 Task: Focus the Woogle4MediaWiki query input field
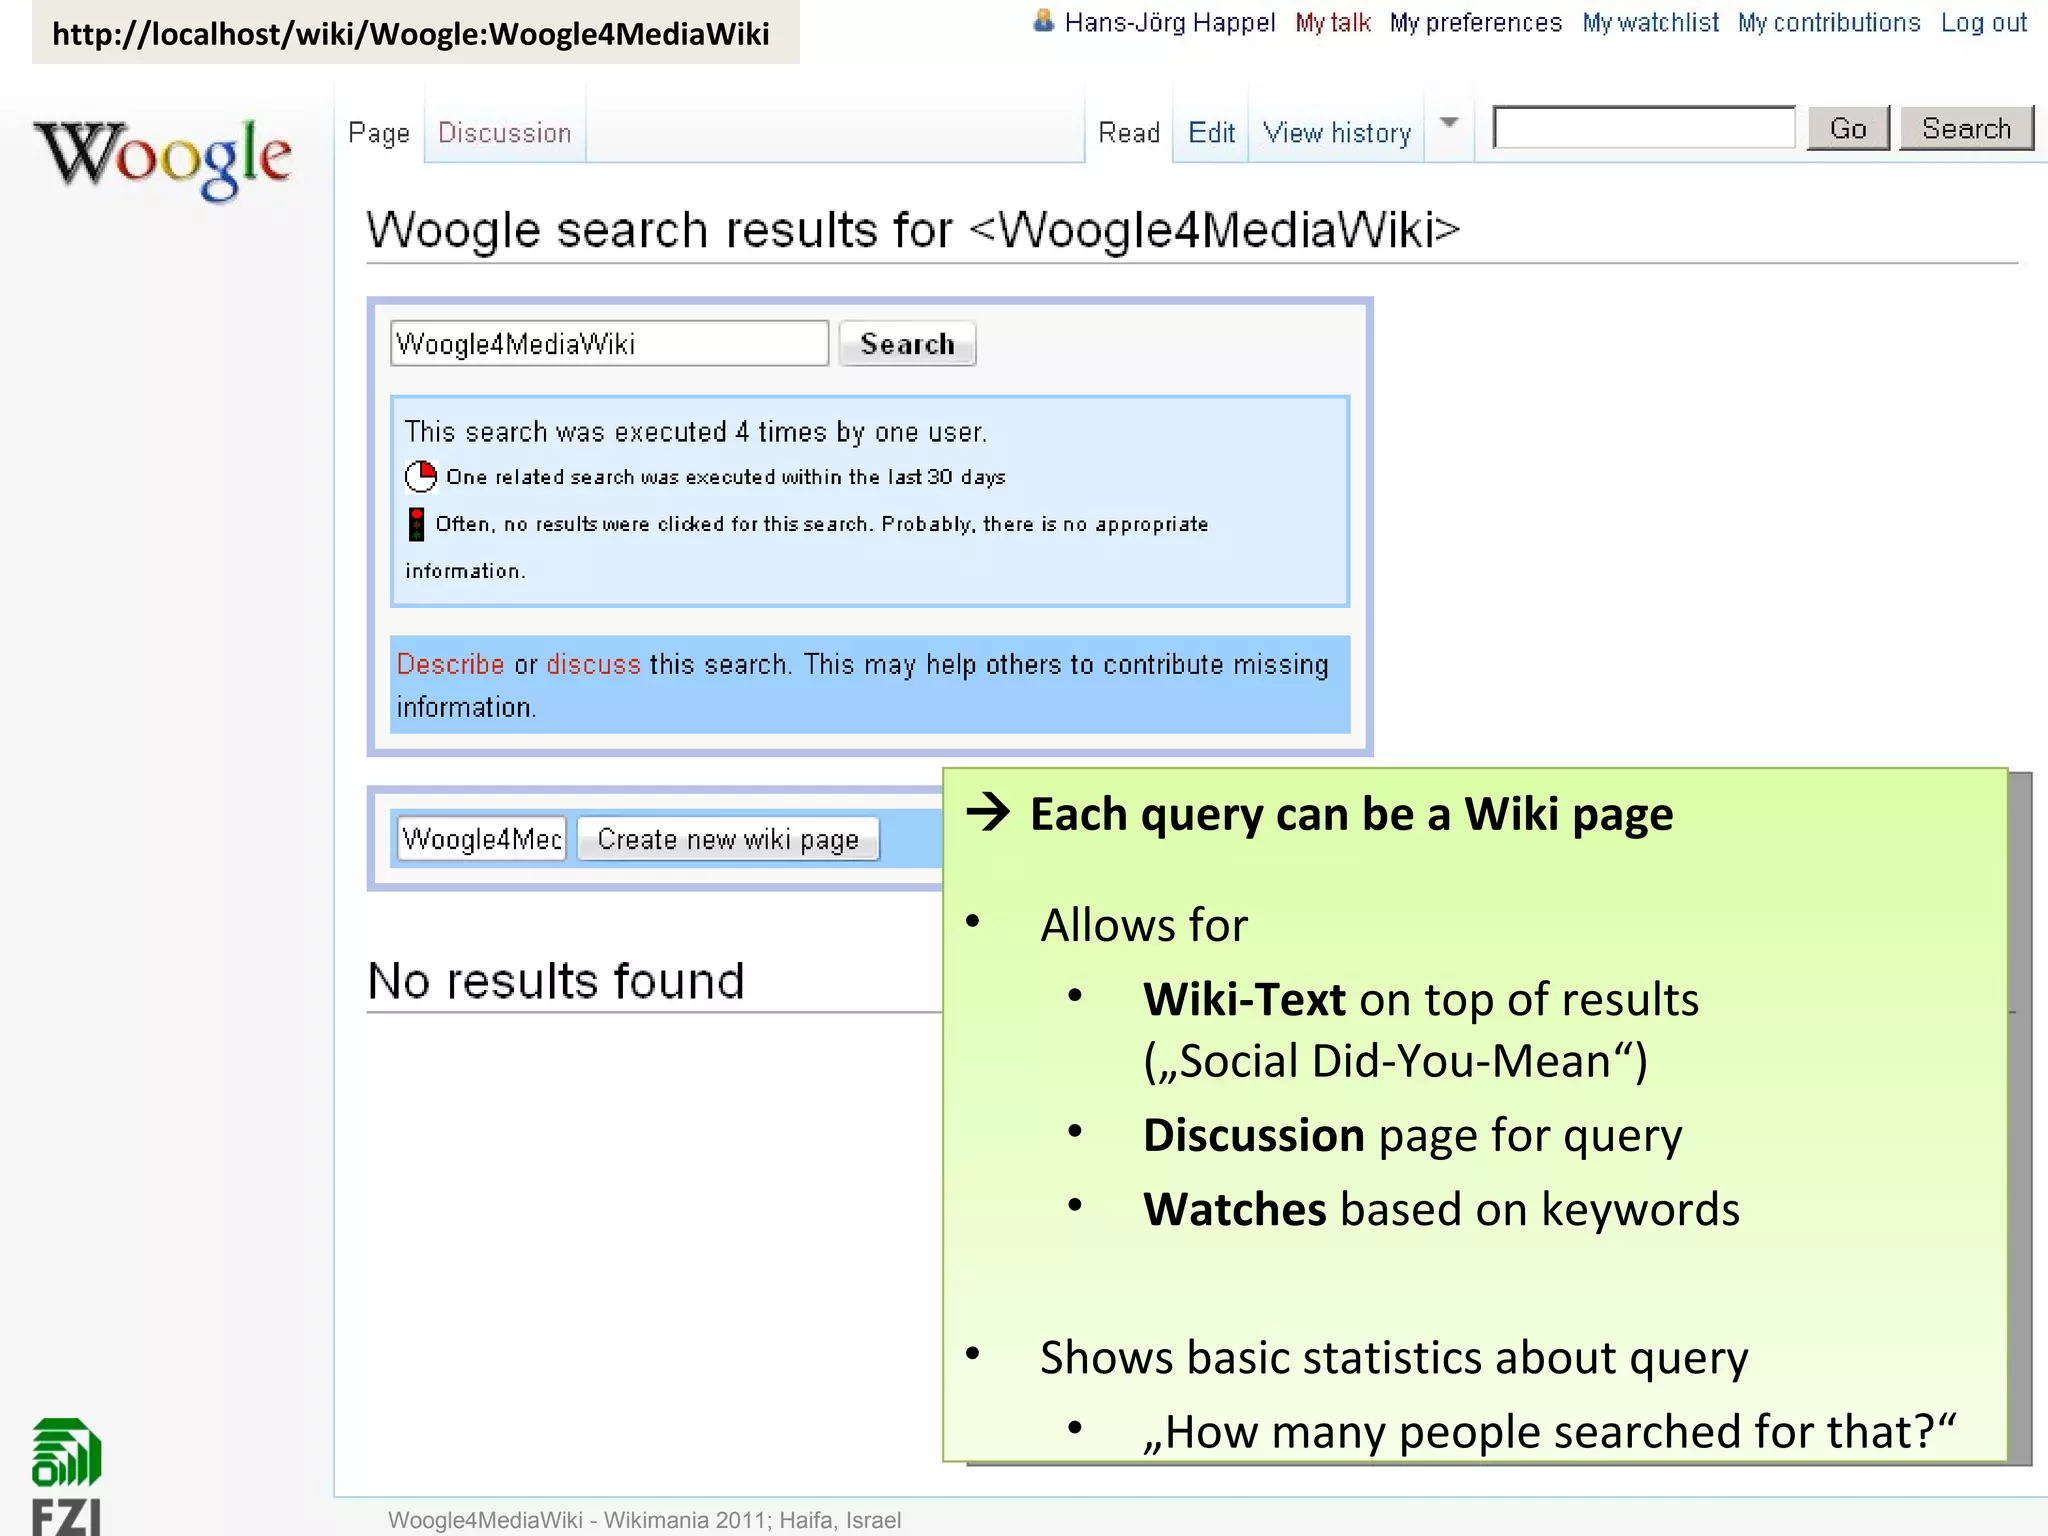pyautogui.click(x=609, y=343)
